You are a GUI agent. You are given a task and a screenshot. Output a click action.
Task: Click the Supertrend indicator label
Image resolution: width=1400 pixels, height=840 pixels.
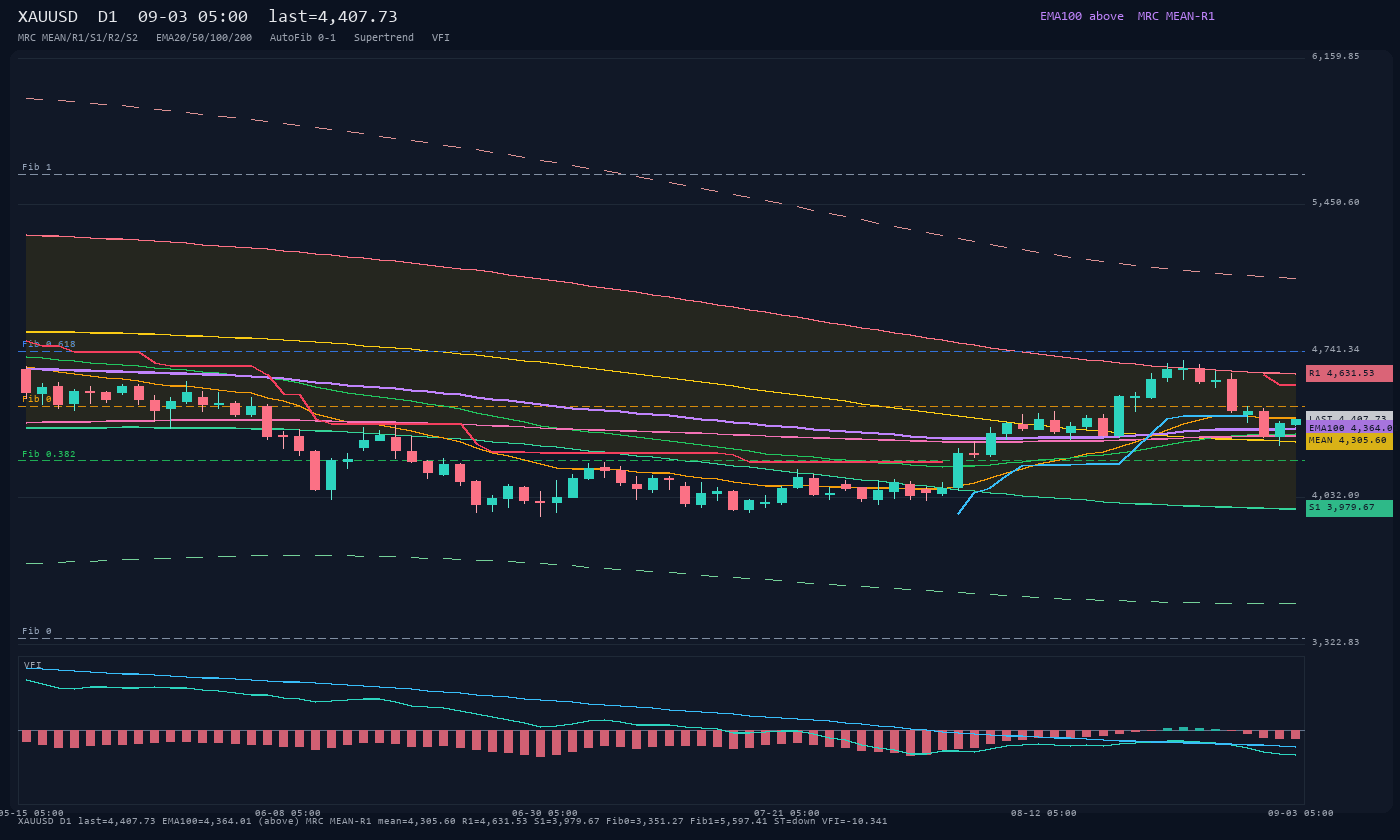pyautogui.click(x=384, y=38)
